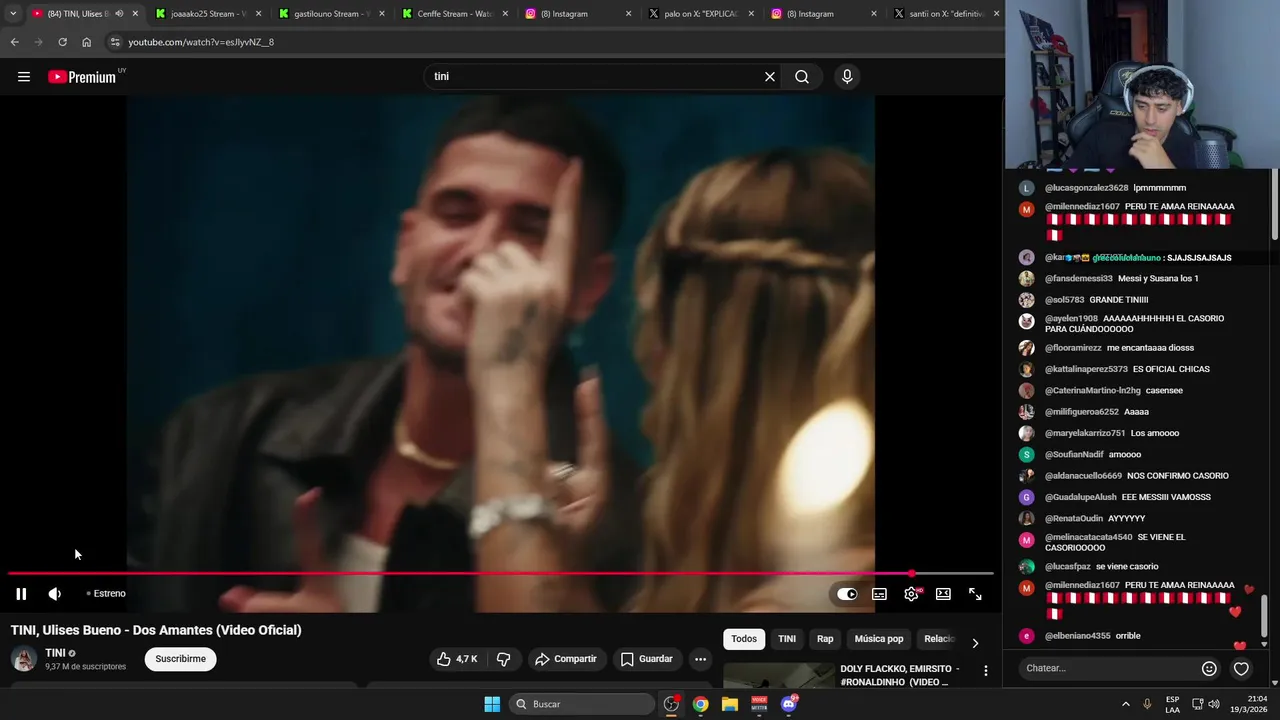Open Voicemeeter from the taskbar
The image size is (1280, 720).
point(759,704)
